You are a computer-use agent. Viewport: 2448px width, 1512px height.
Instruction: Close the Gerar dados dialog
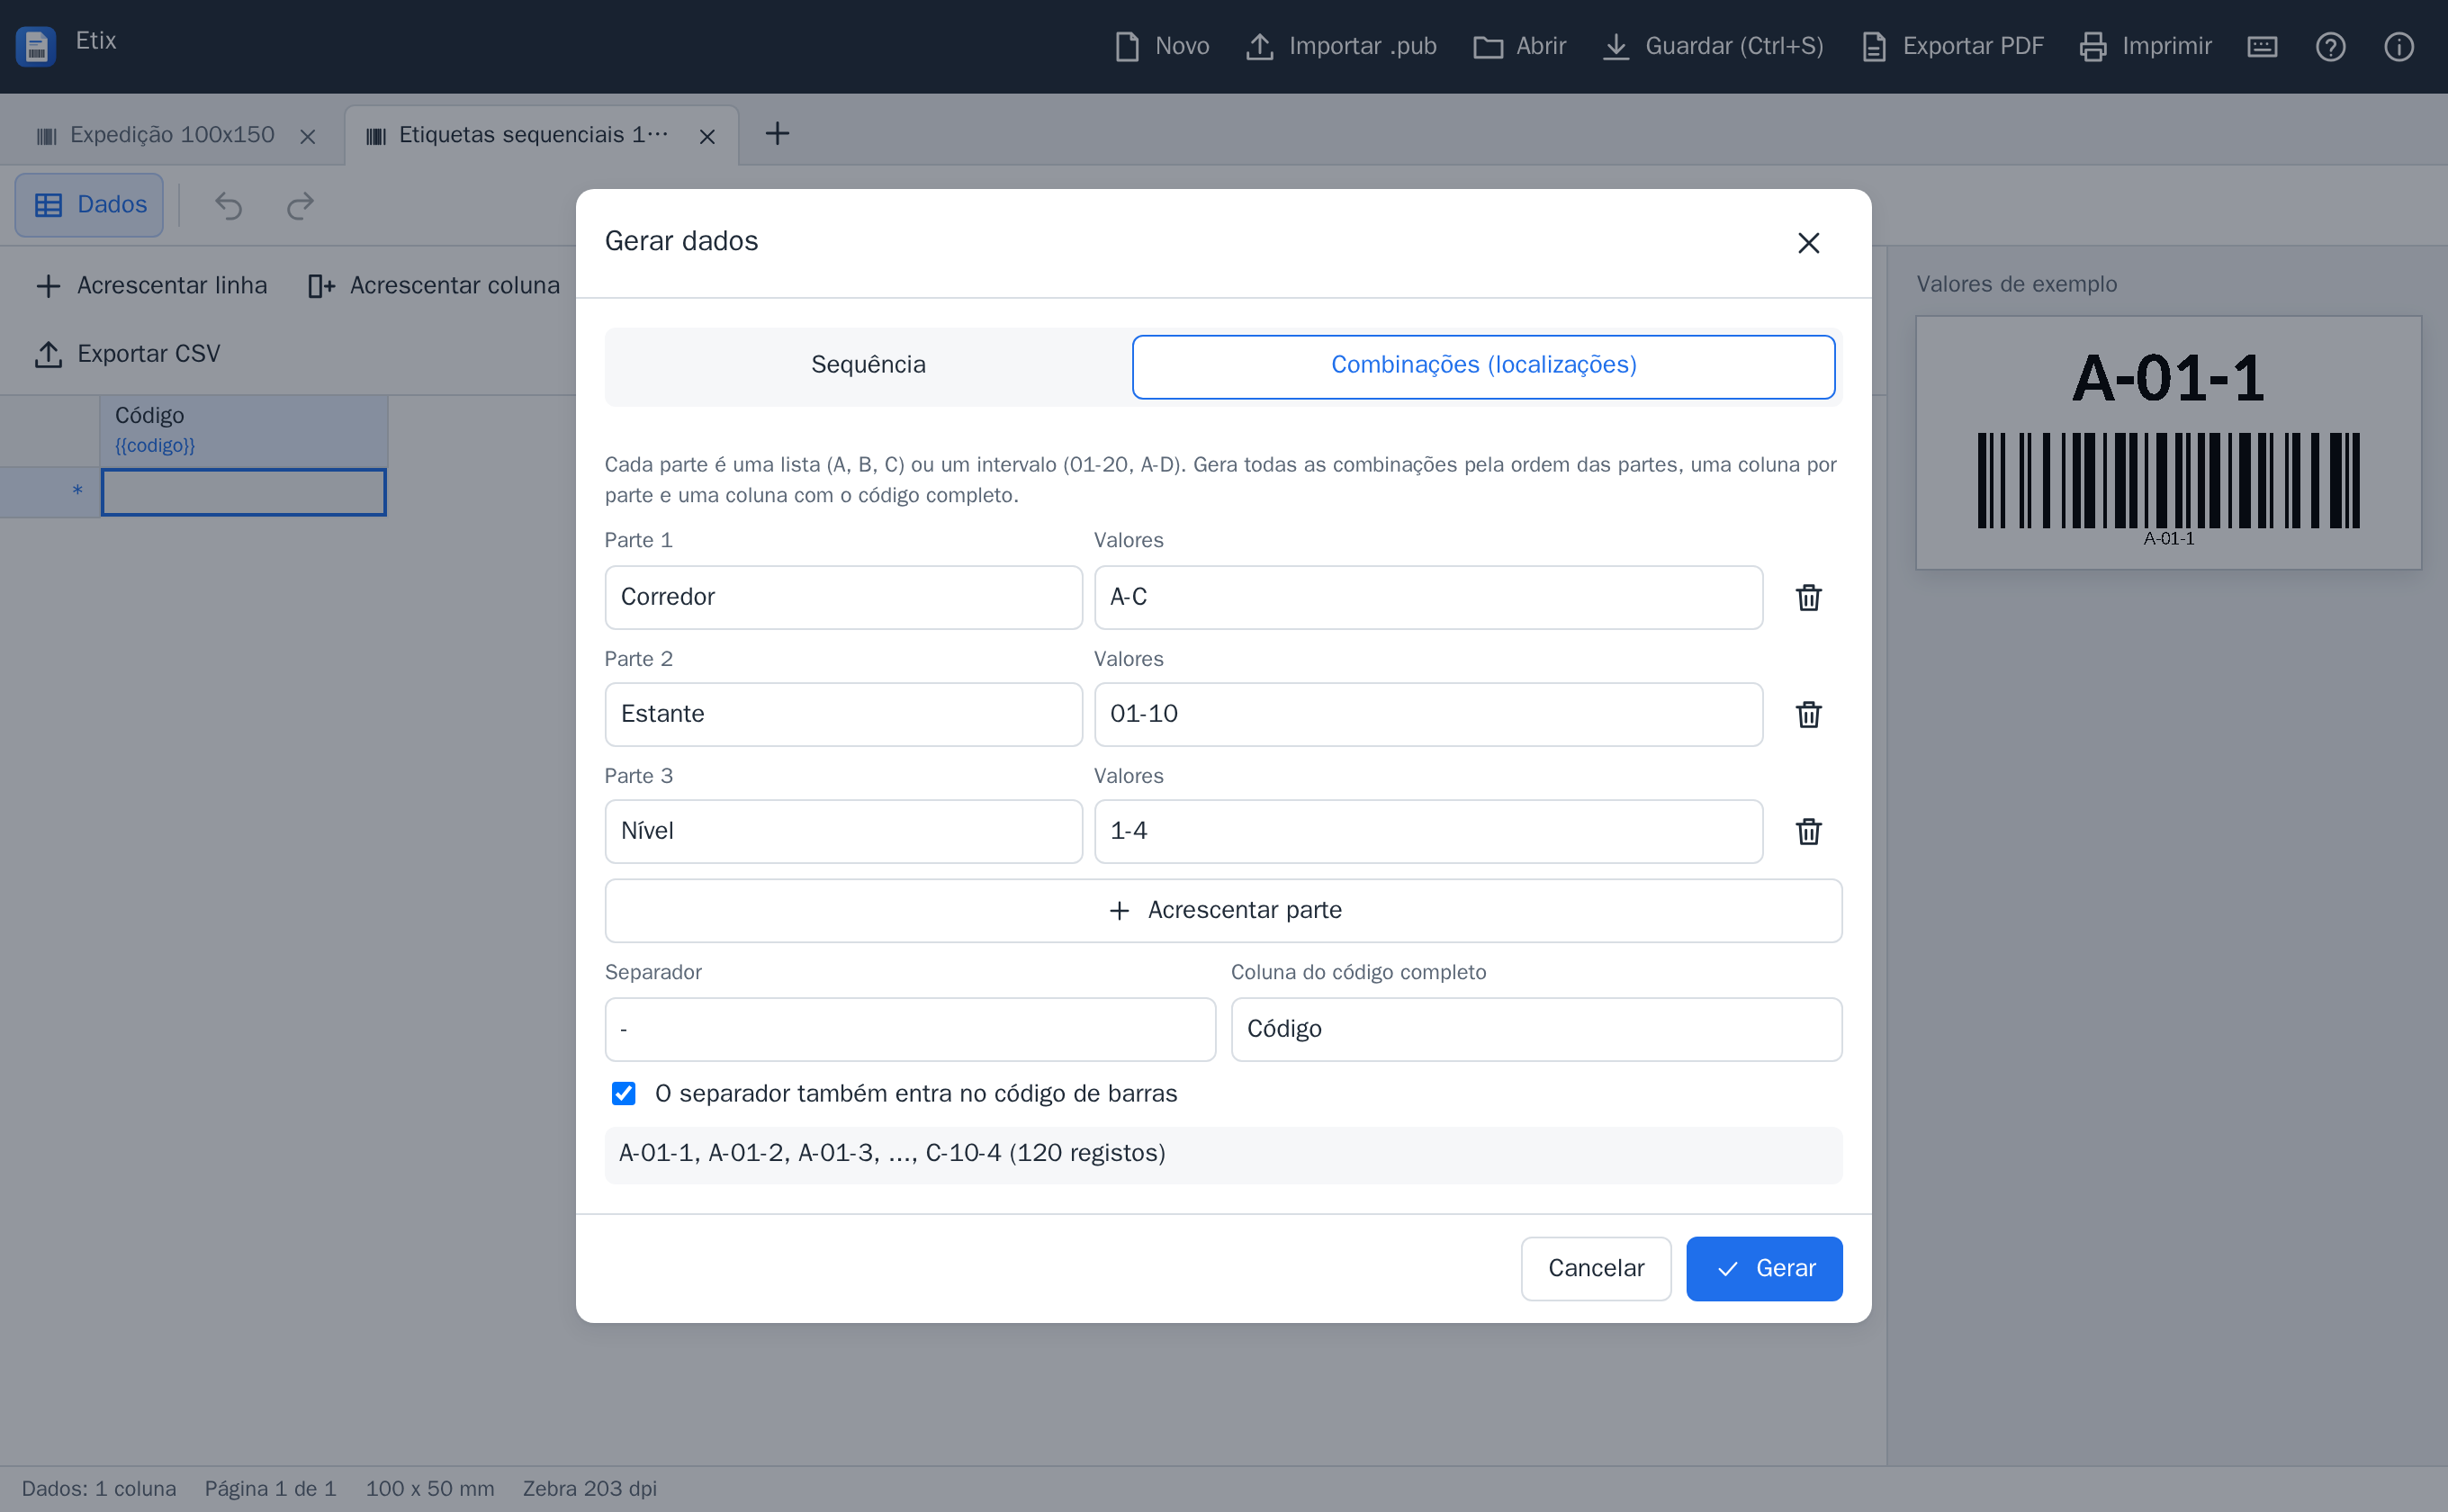[x=1808, y=242]
